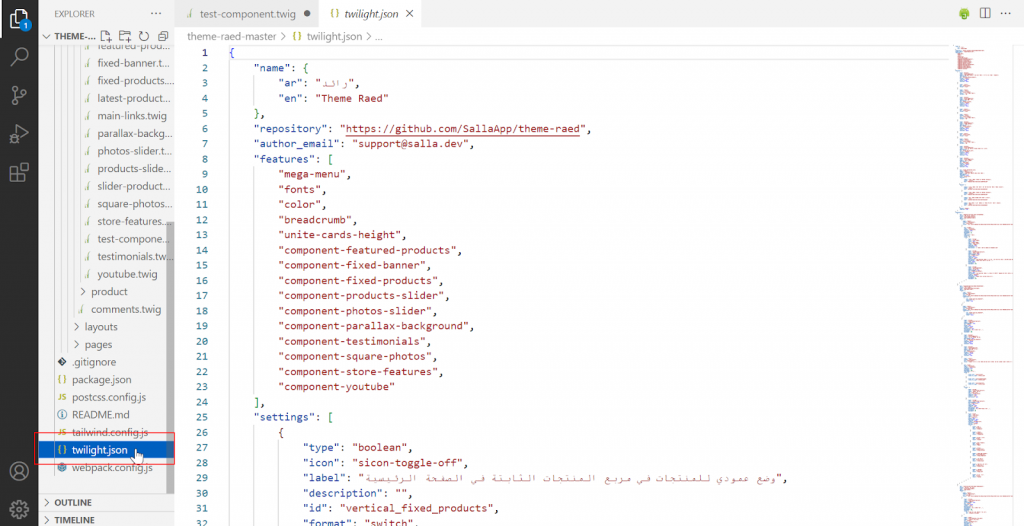Click "Theme Raed" string on line 4

point(352,98)
